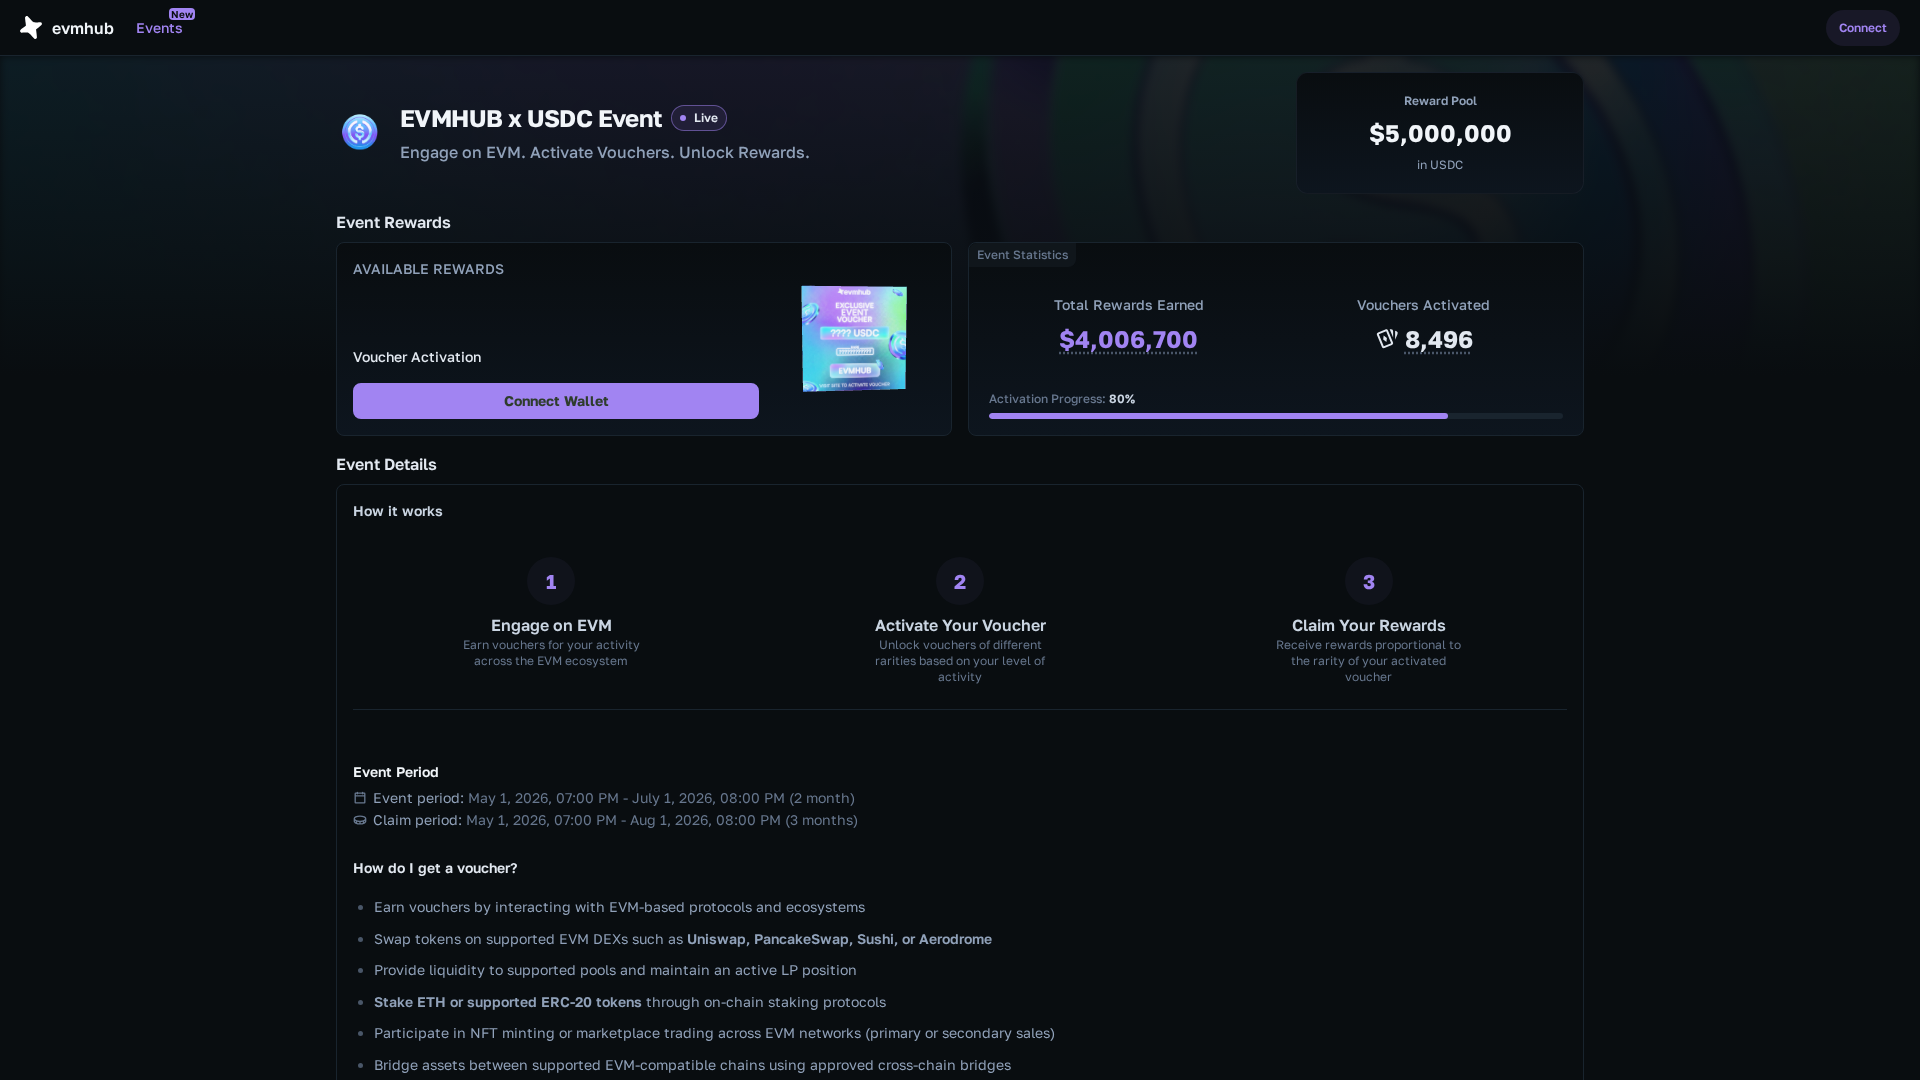Click the claim period date range text
The height and width of the screenshot is (1080, 1920).
[662, 820]
